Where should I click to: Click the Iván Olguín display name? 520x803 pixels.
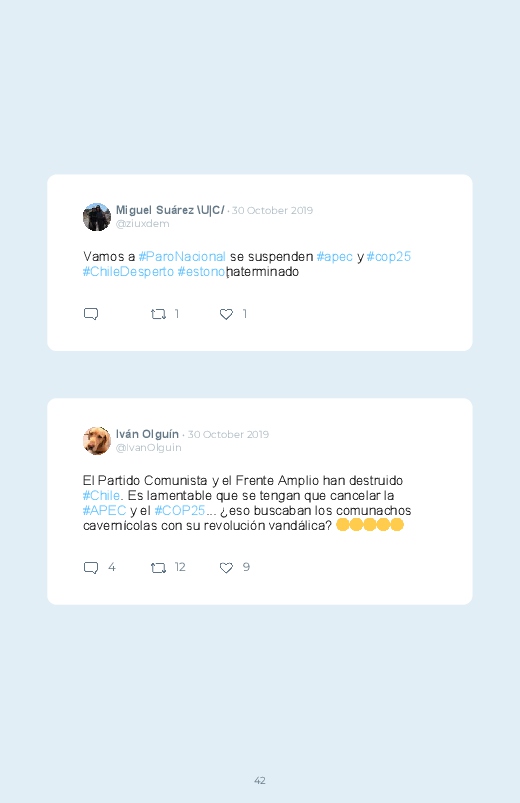click(x=147, y=434)
